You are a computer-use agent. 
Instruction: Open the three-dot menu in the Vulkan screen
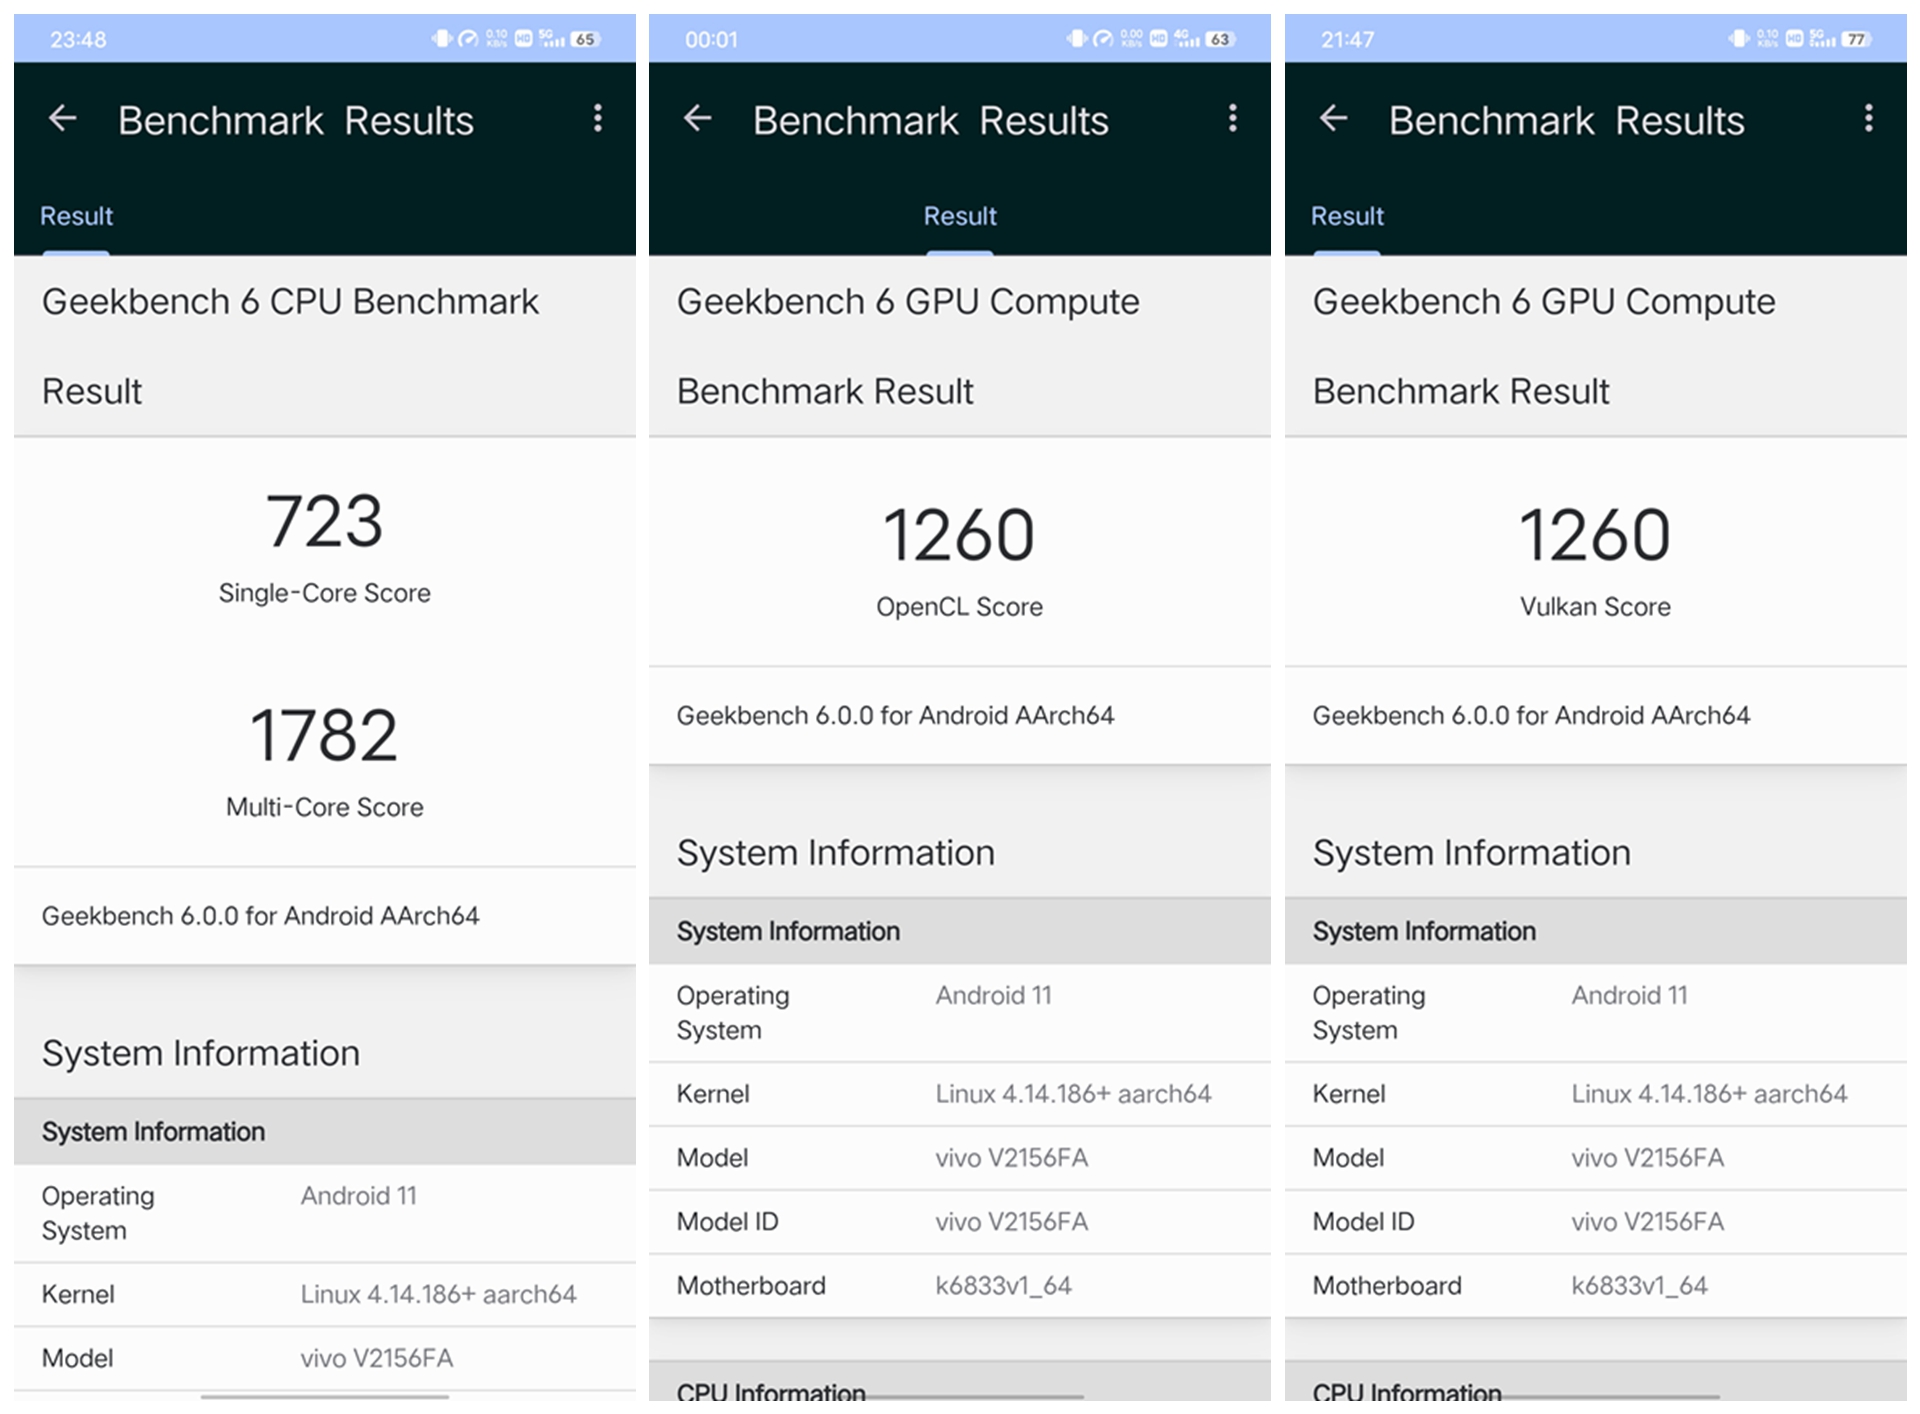point(1868,119)
